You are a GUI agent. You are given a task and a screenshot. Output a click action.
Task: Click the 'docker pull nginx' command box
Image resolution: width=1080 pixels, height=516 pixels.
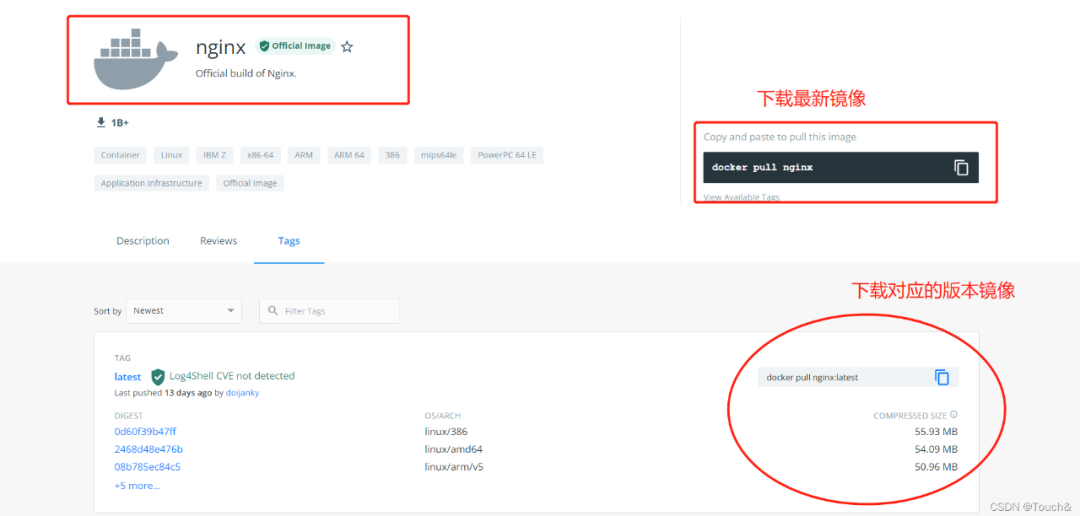(840, 167)
